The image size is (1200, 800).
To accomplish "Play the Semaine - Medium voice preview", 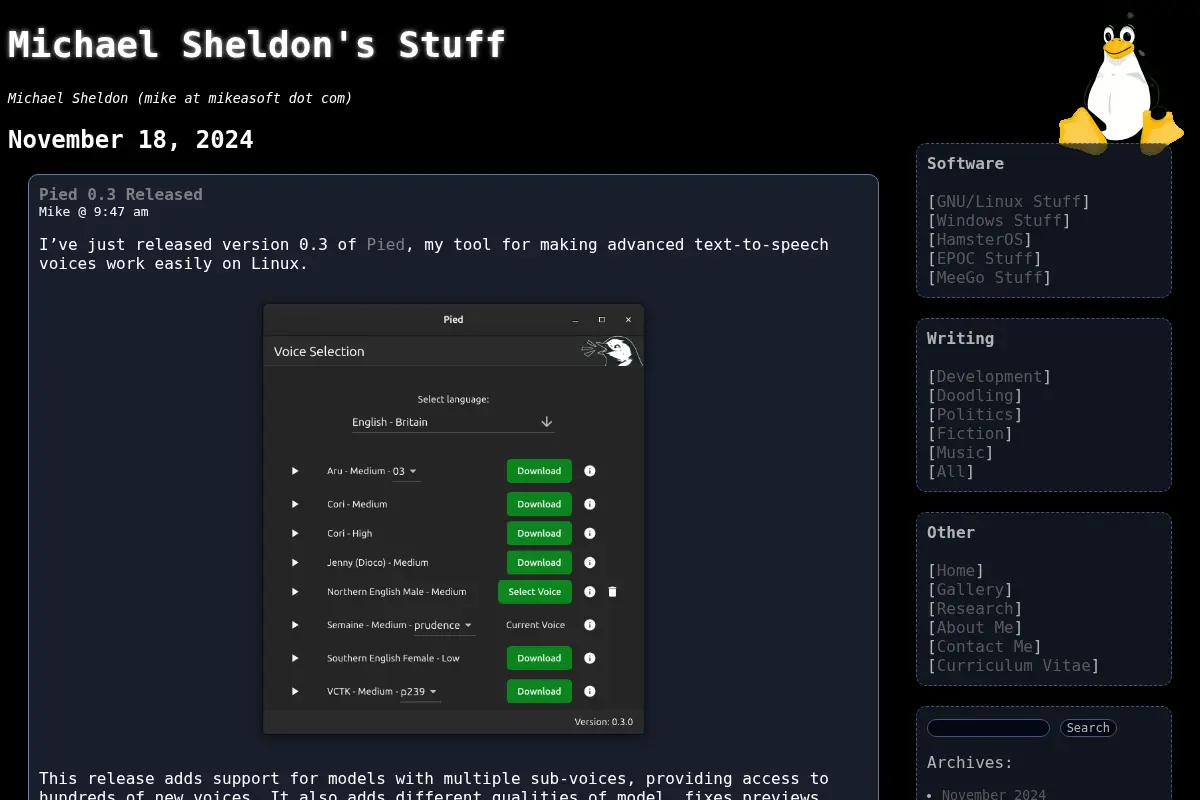I will [x=295, y=625].
